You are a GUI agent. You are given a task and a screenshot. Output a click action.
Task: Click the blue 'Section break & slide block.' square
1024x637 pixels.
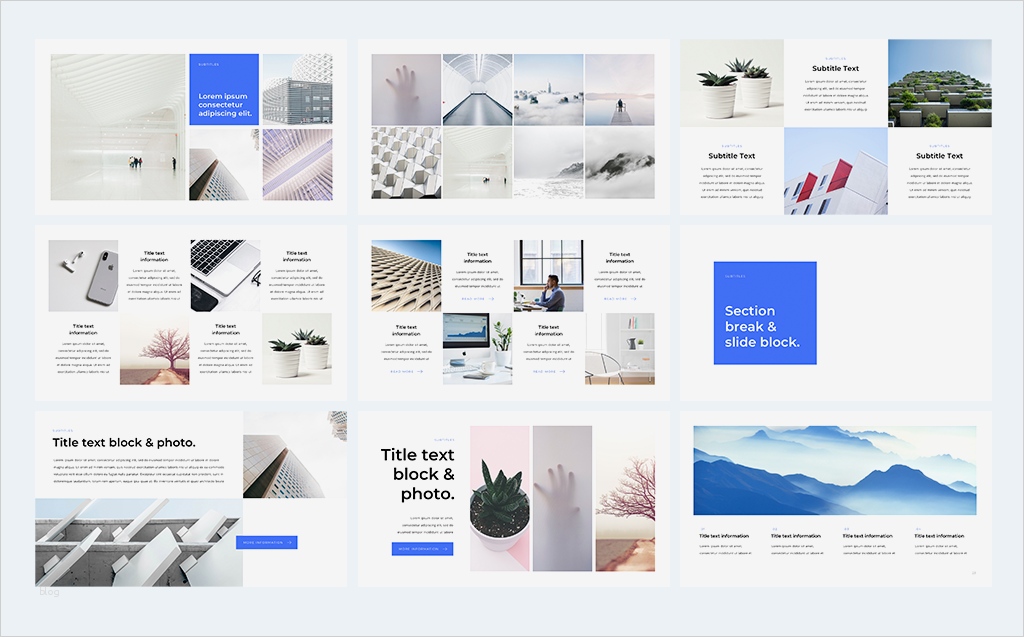coord(765,313)
